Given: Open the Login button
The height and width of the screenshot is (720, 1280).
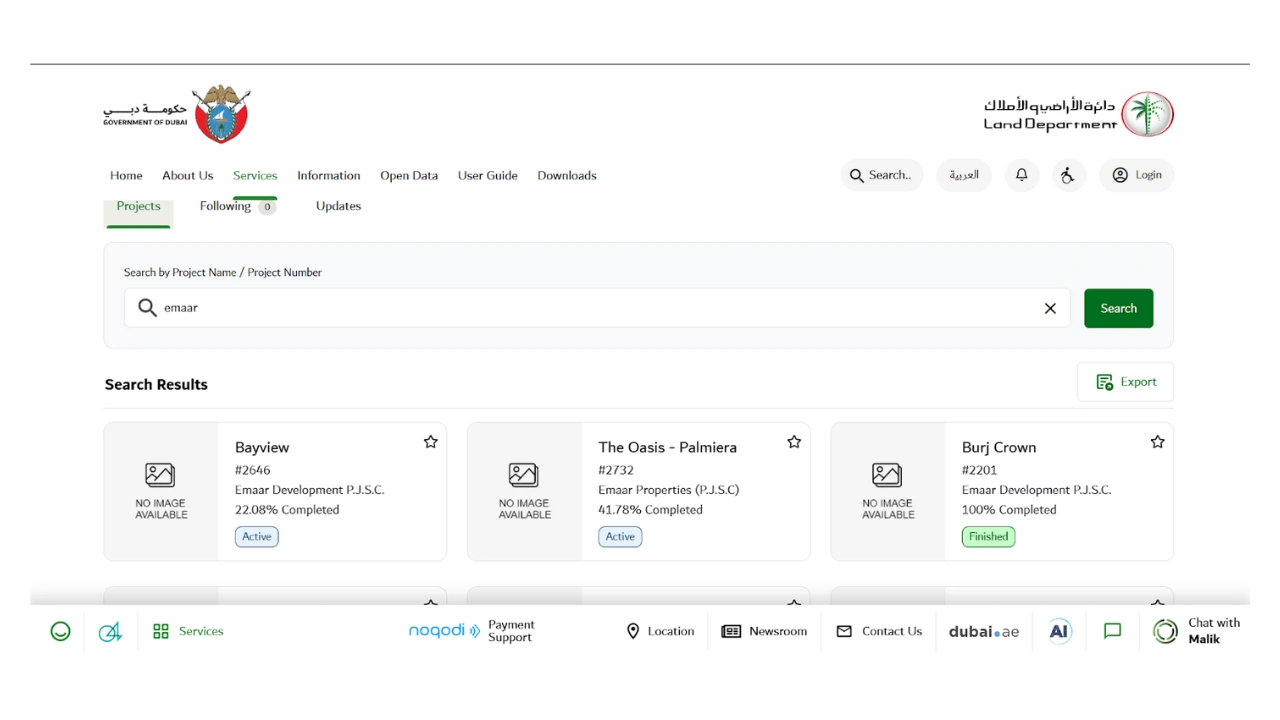Looking at the screenshot, I should click(1136, 175).
